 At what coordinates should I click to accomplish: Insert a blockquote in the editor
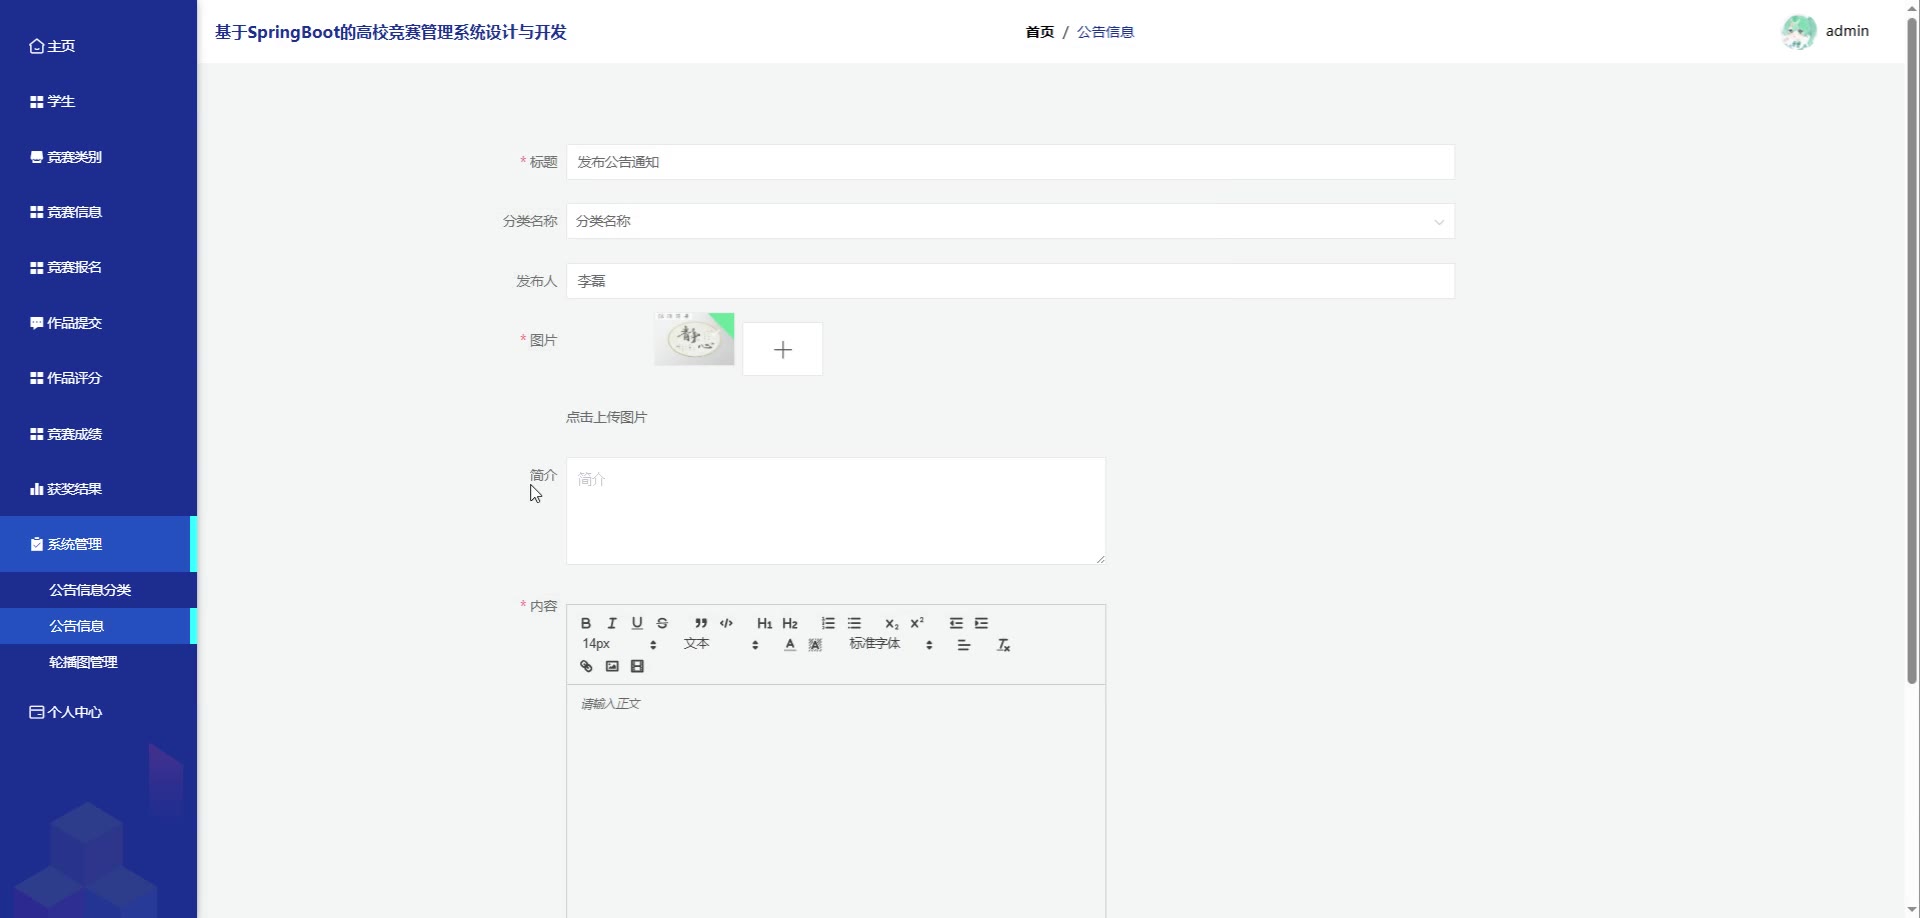[x=701, y=623]
